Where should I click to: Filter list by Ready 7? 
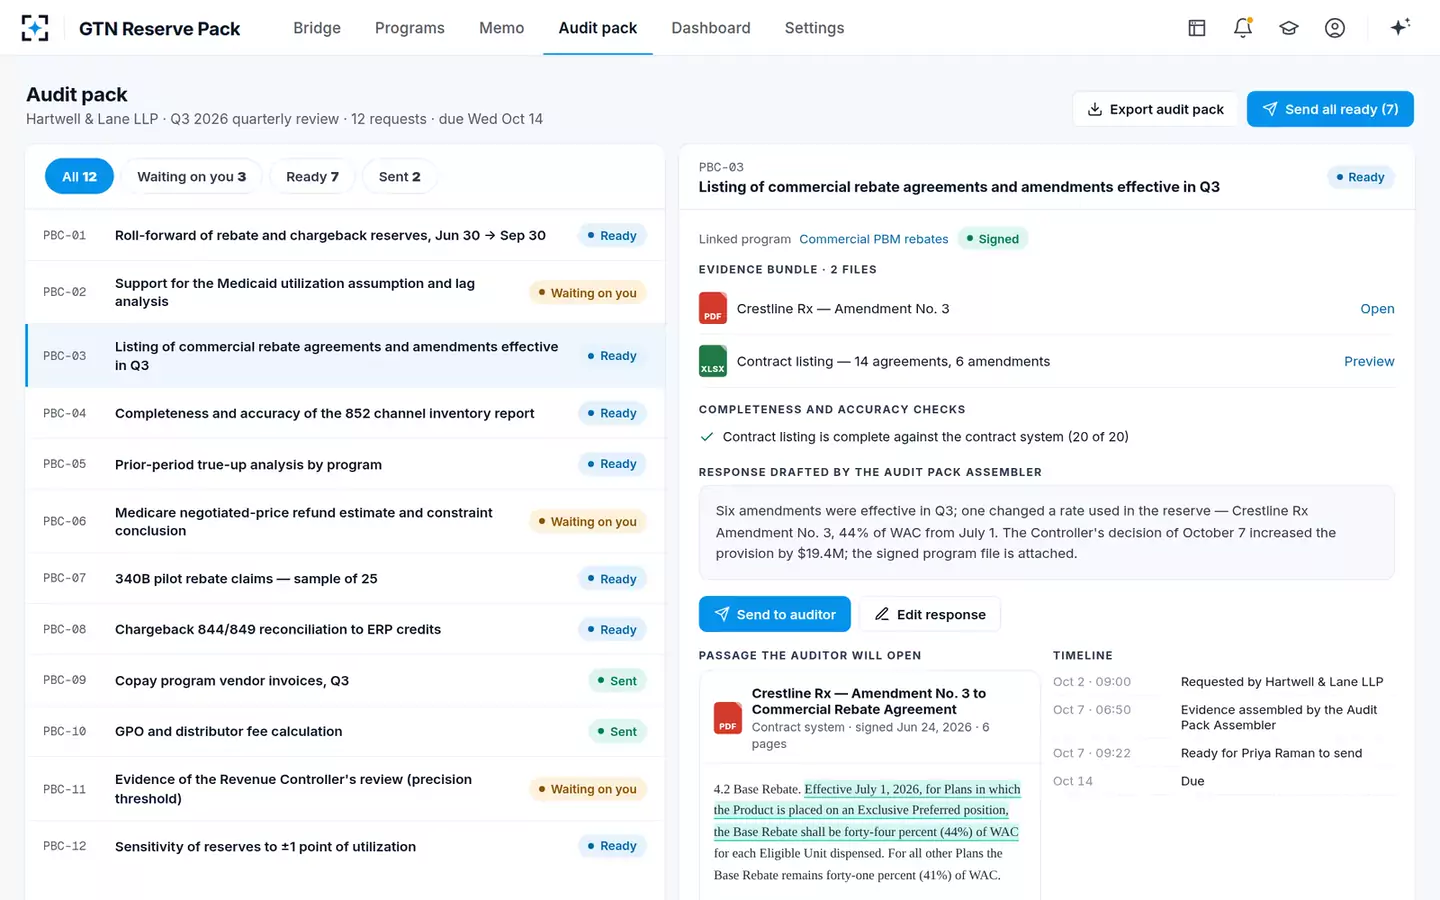[x=312, y=177]
